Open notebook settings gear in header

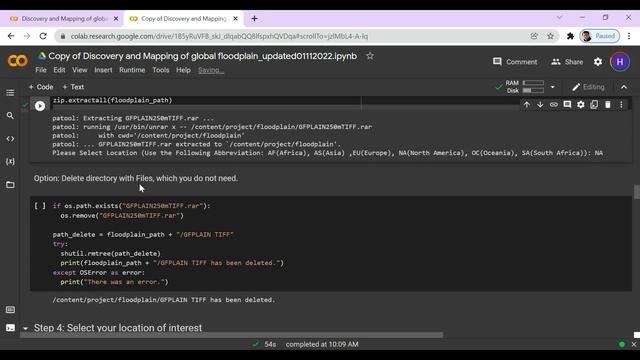click(598, 62)
